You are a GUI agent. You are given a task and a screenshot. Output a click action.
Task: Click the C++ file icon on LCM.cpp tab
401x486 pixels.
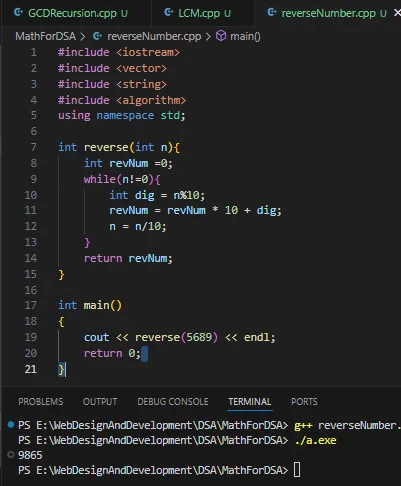coord(169,13)
